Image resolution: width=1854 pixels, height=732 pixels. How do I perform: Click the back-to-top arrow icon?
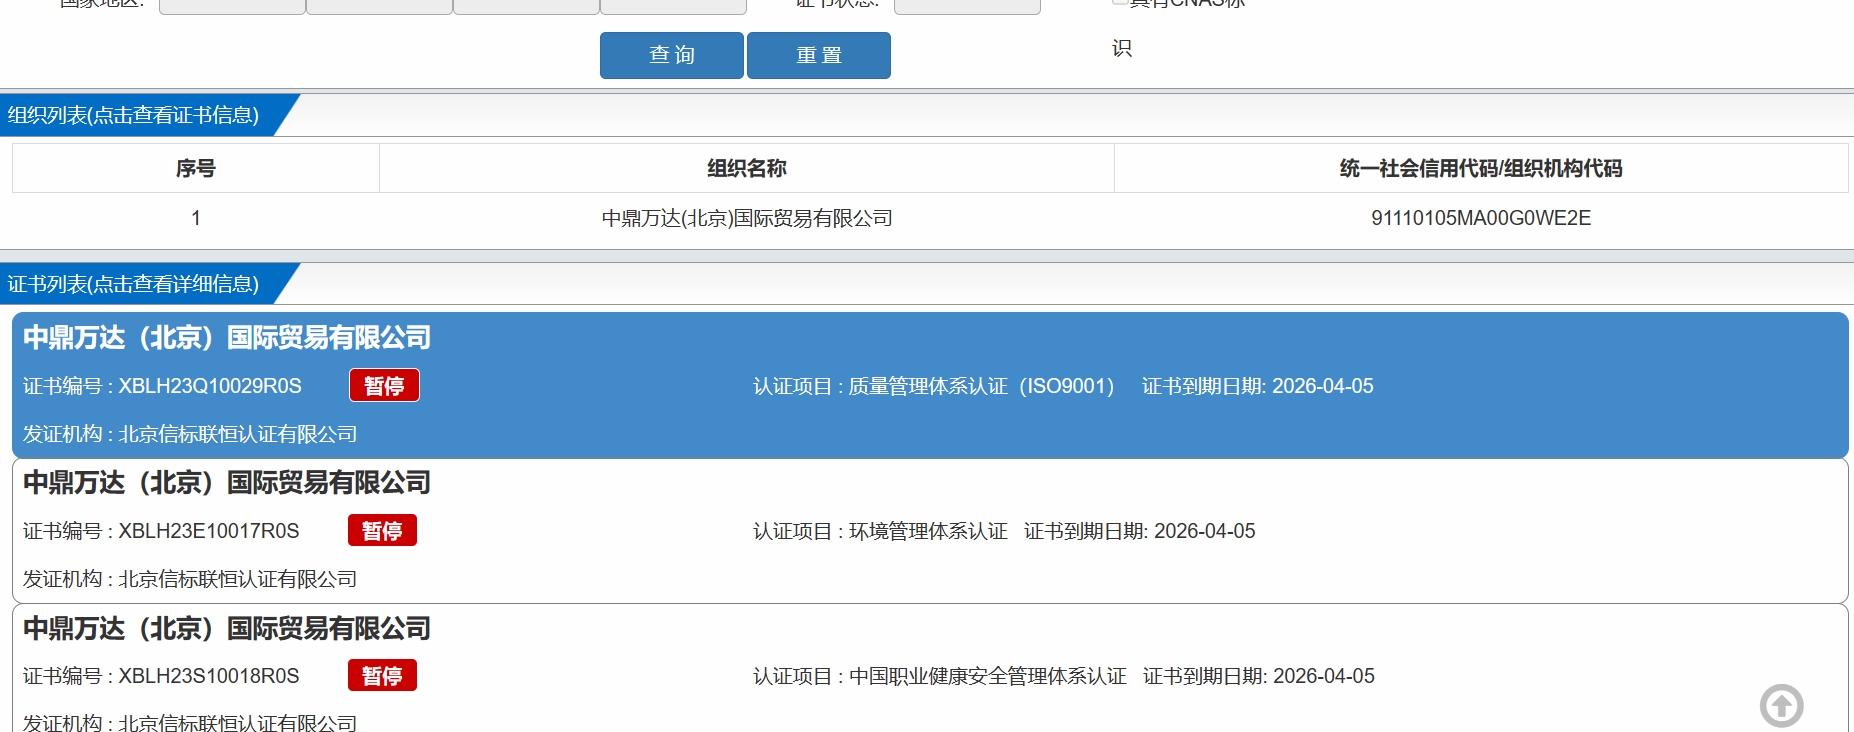pyautogui.click(x=1781, y=706)
